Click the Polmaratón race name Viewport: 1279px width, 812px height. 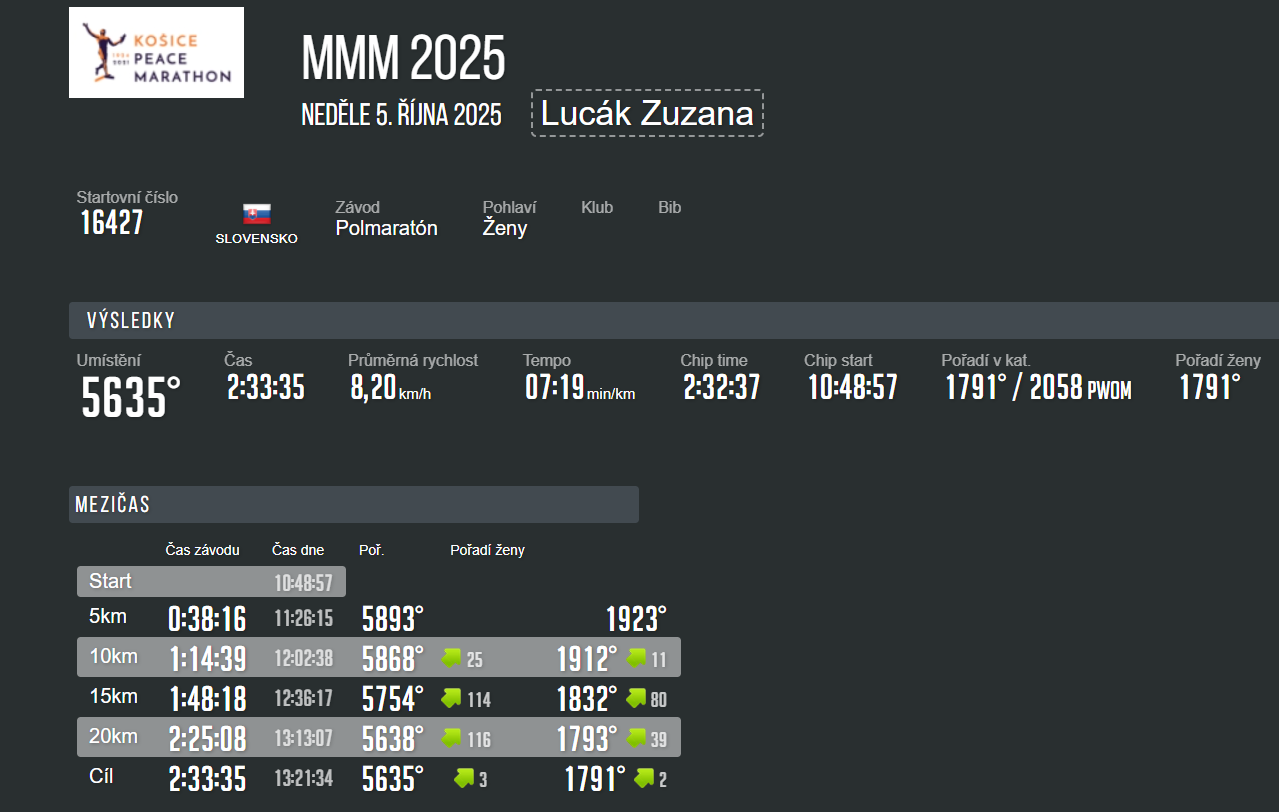(386, 228)
